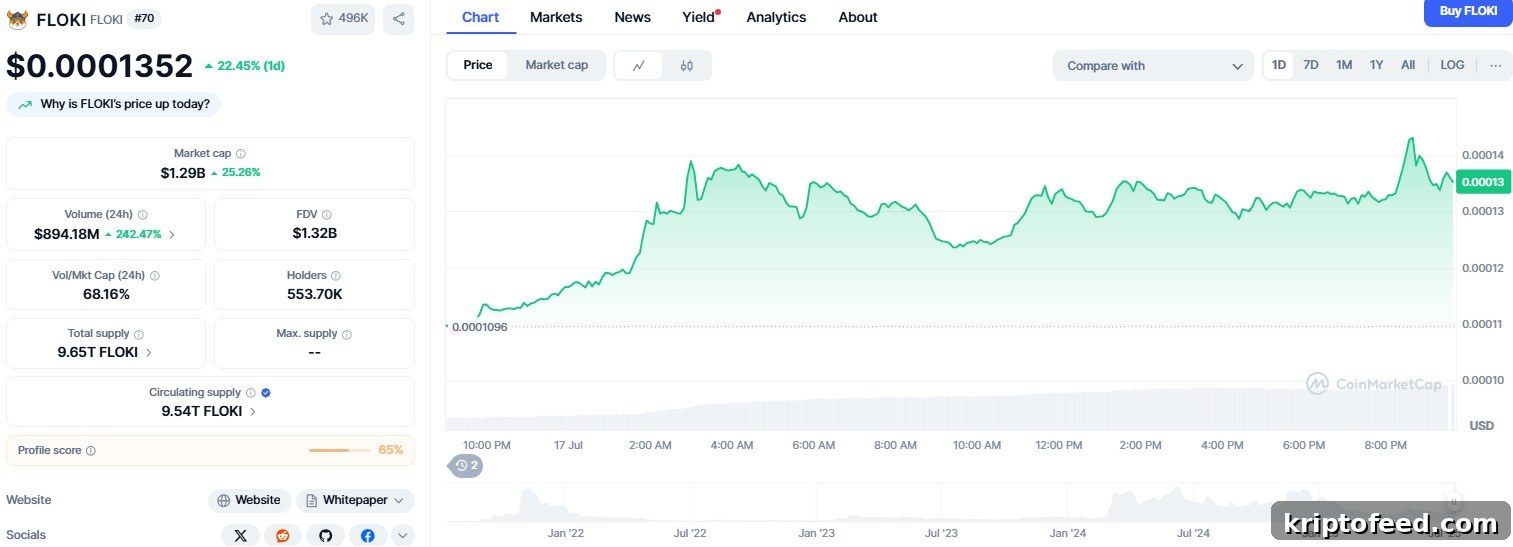Open the Chart tab
The image size is (1513, 547).
tap(480, 17)
